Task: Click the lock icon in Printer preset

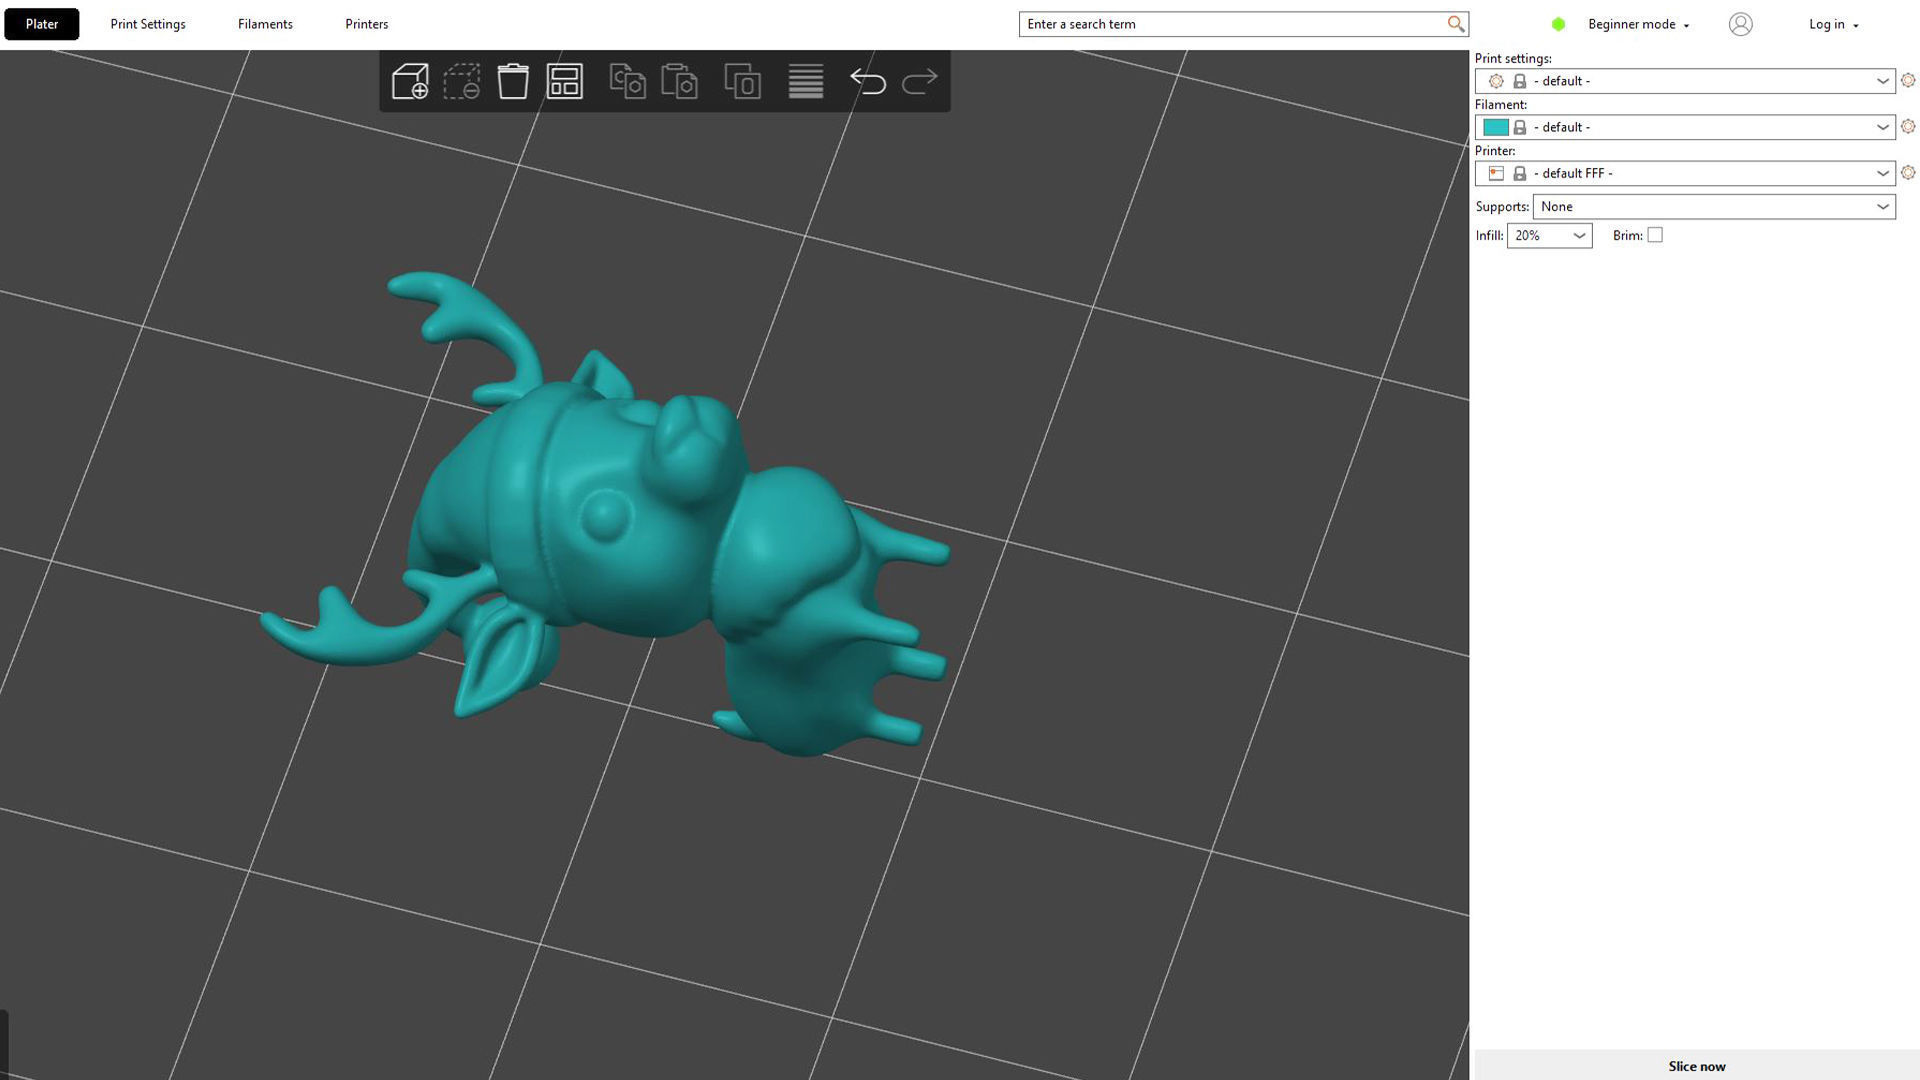Action: click(1520, 173)
